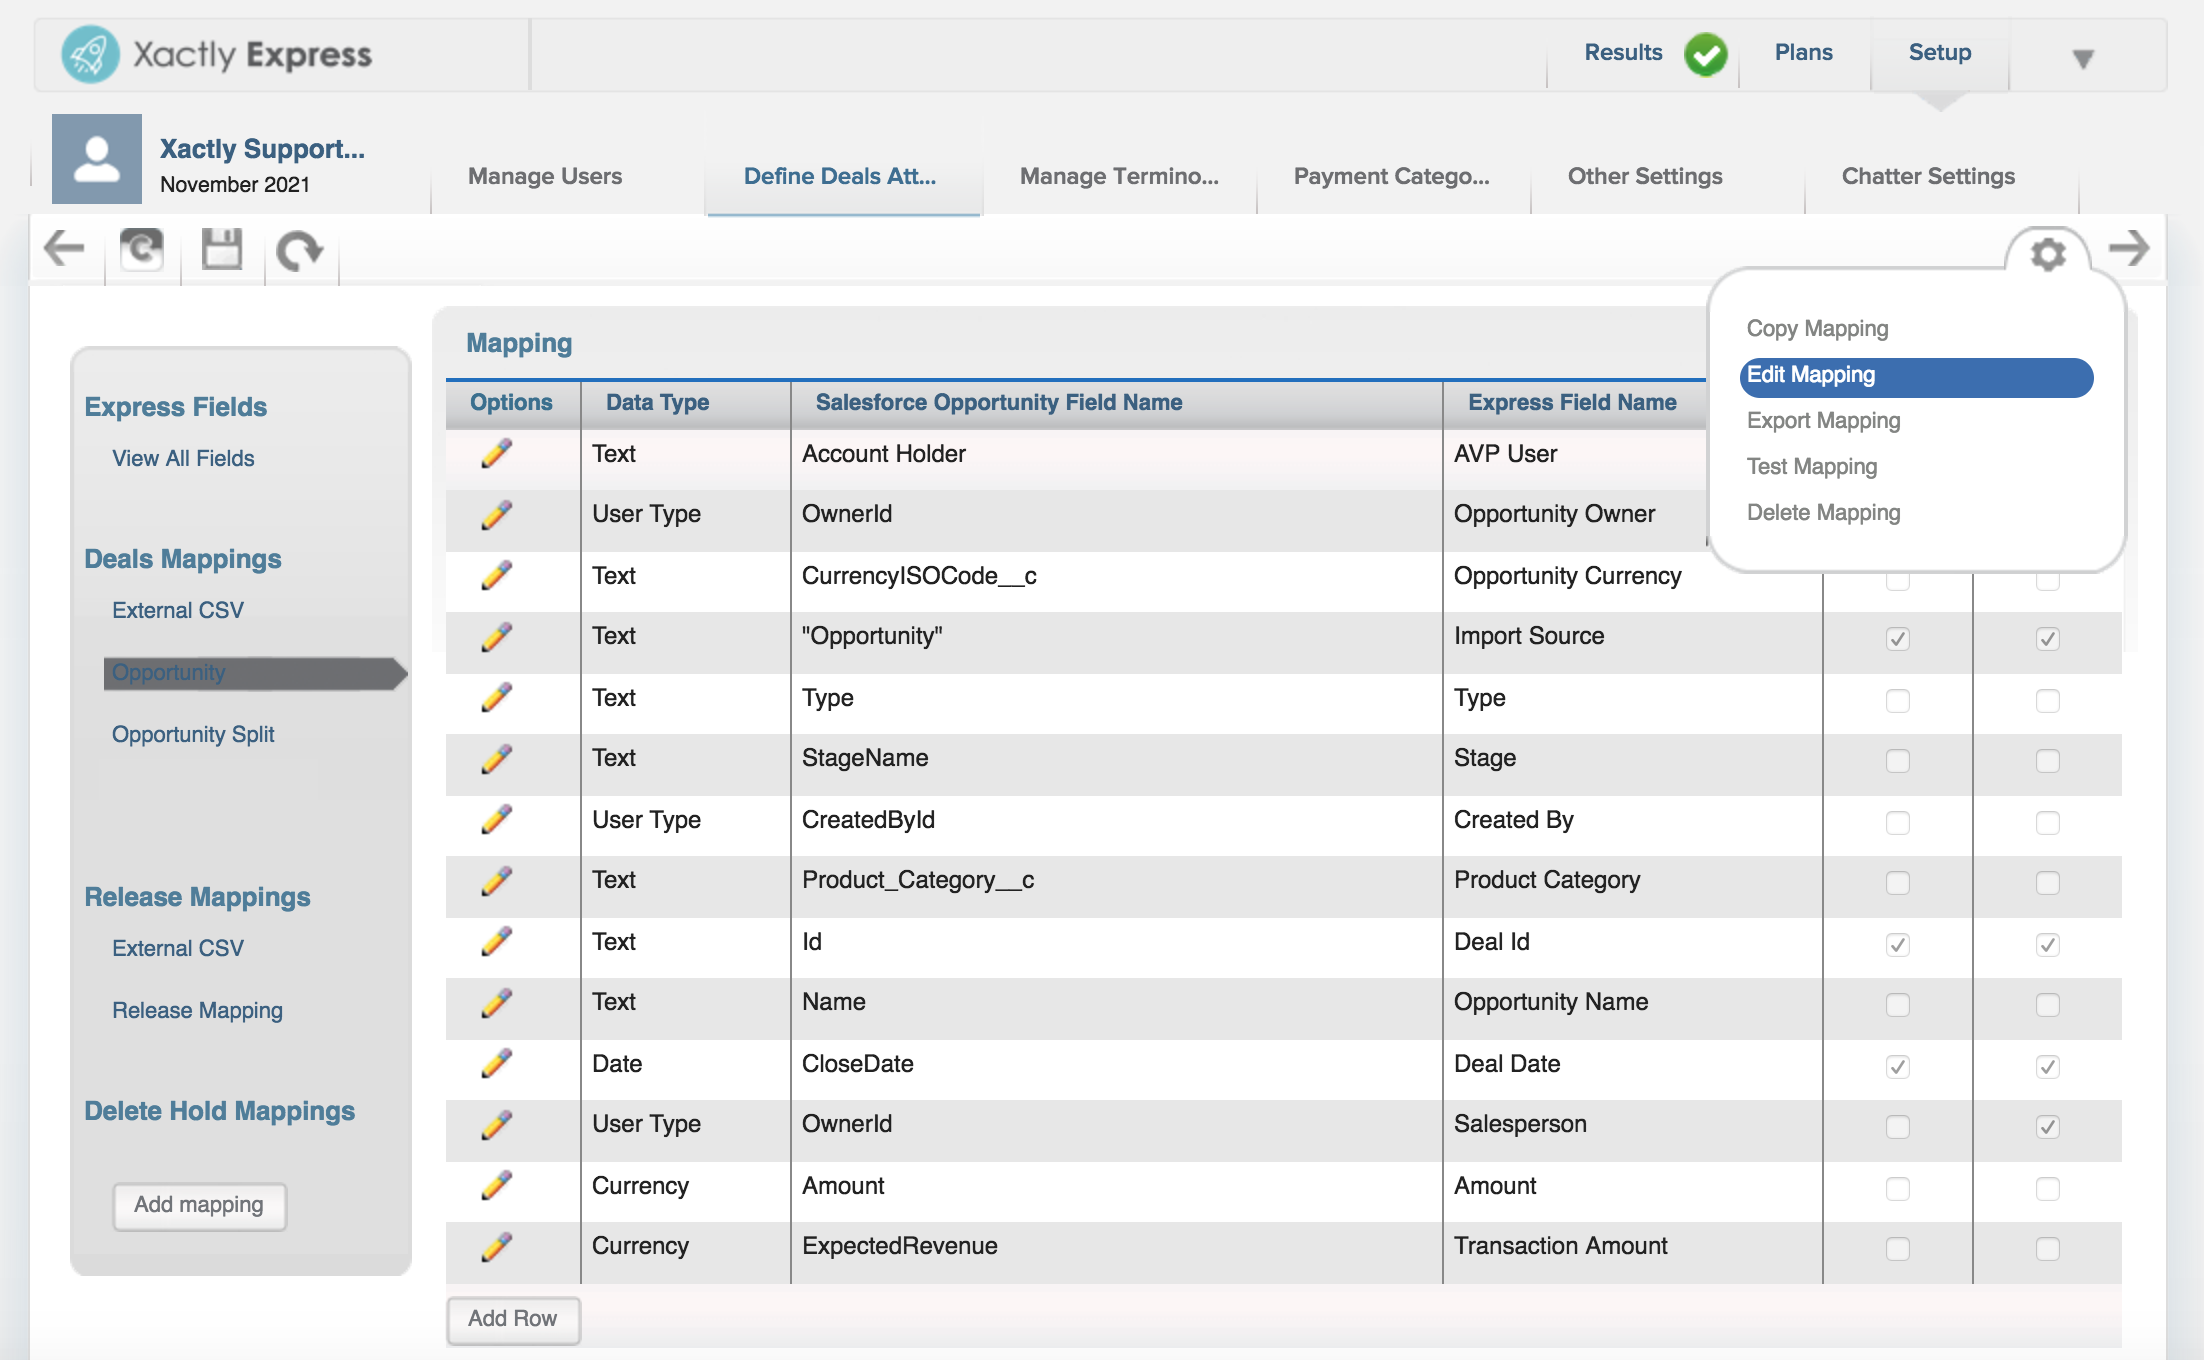Select the Define Deals Att... tab
The height and width of the screenshot is (1360, 2204).
[840, 176]
